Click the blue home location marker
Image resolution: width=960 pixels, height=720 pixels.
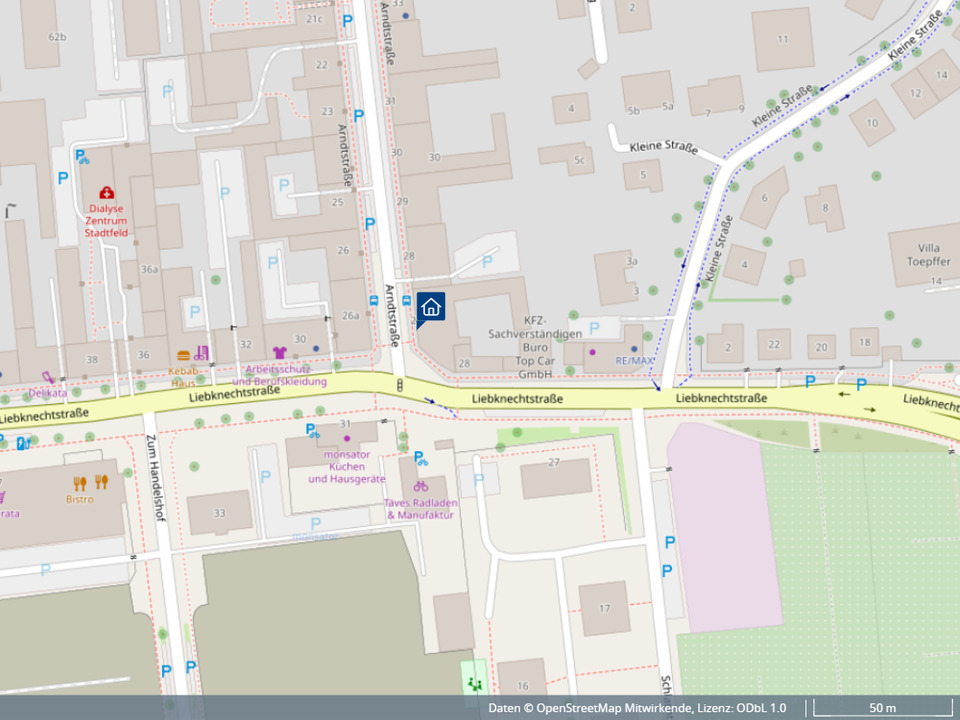point(431,307)
